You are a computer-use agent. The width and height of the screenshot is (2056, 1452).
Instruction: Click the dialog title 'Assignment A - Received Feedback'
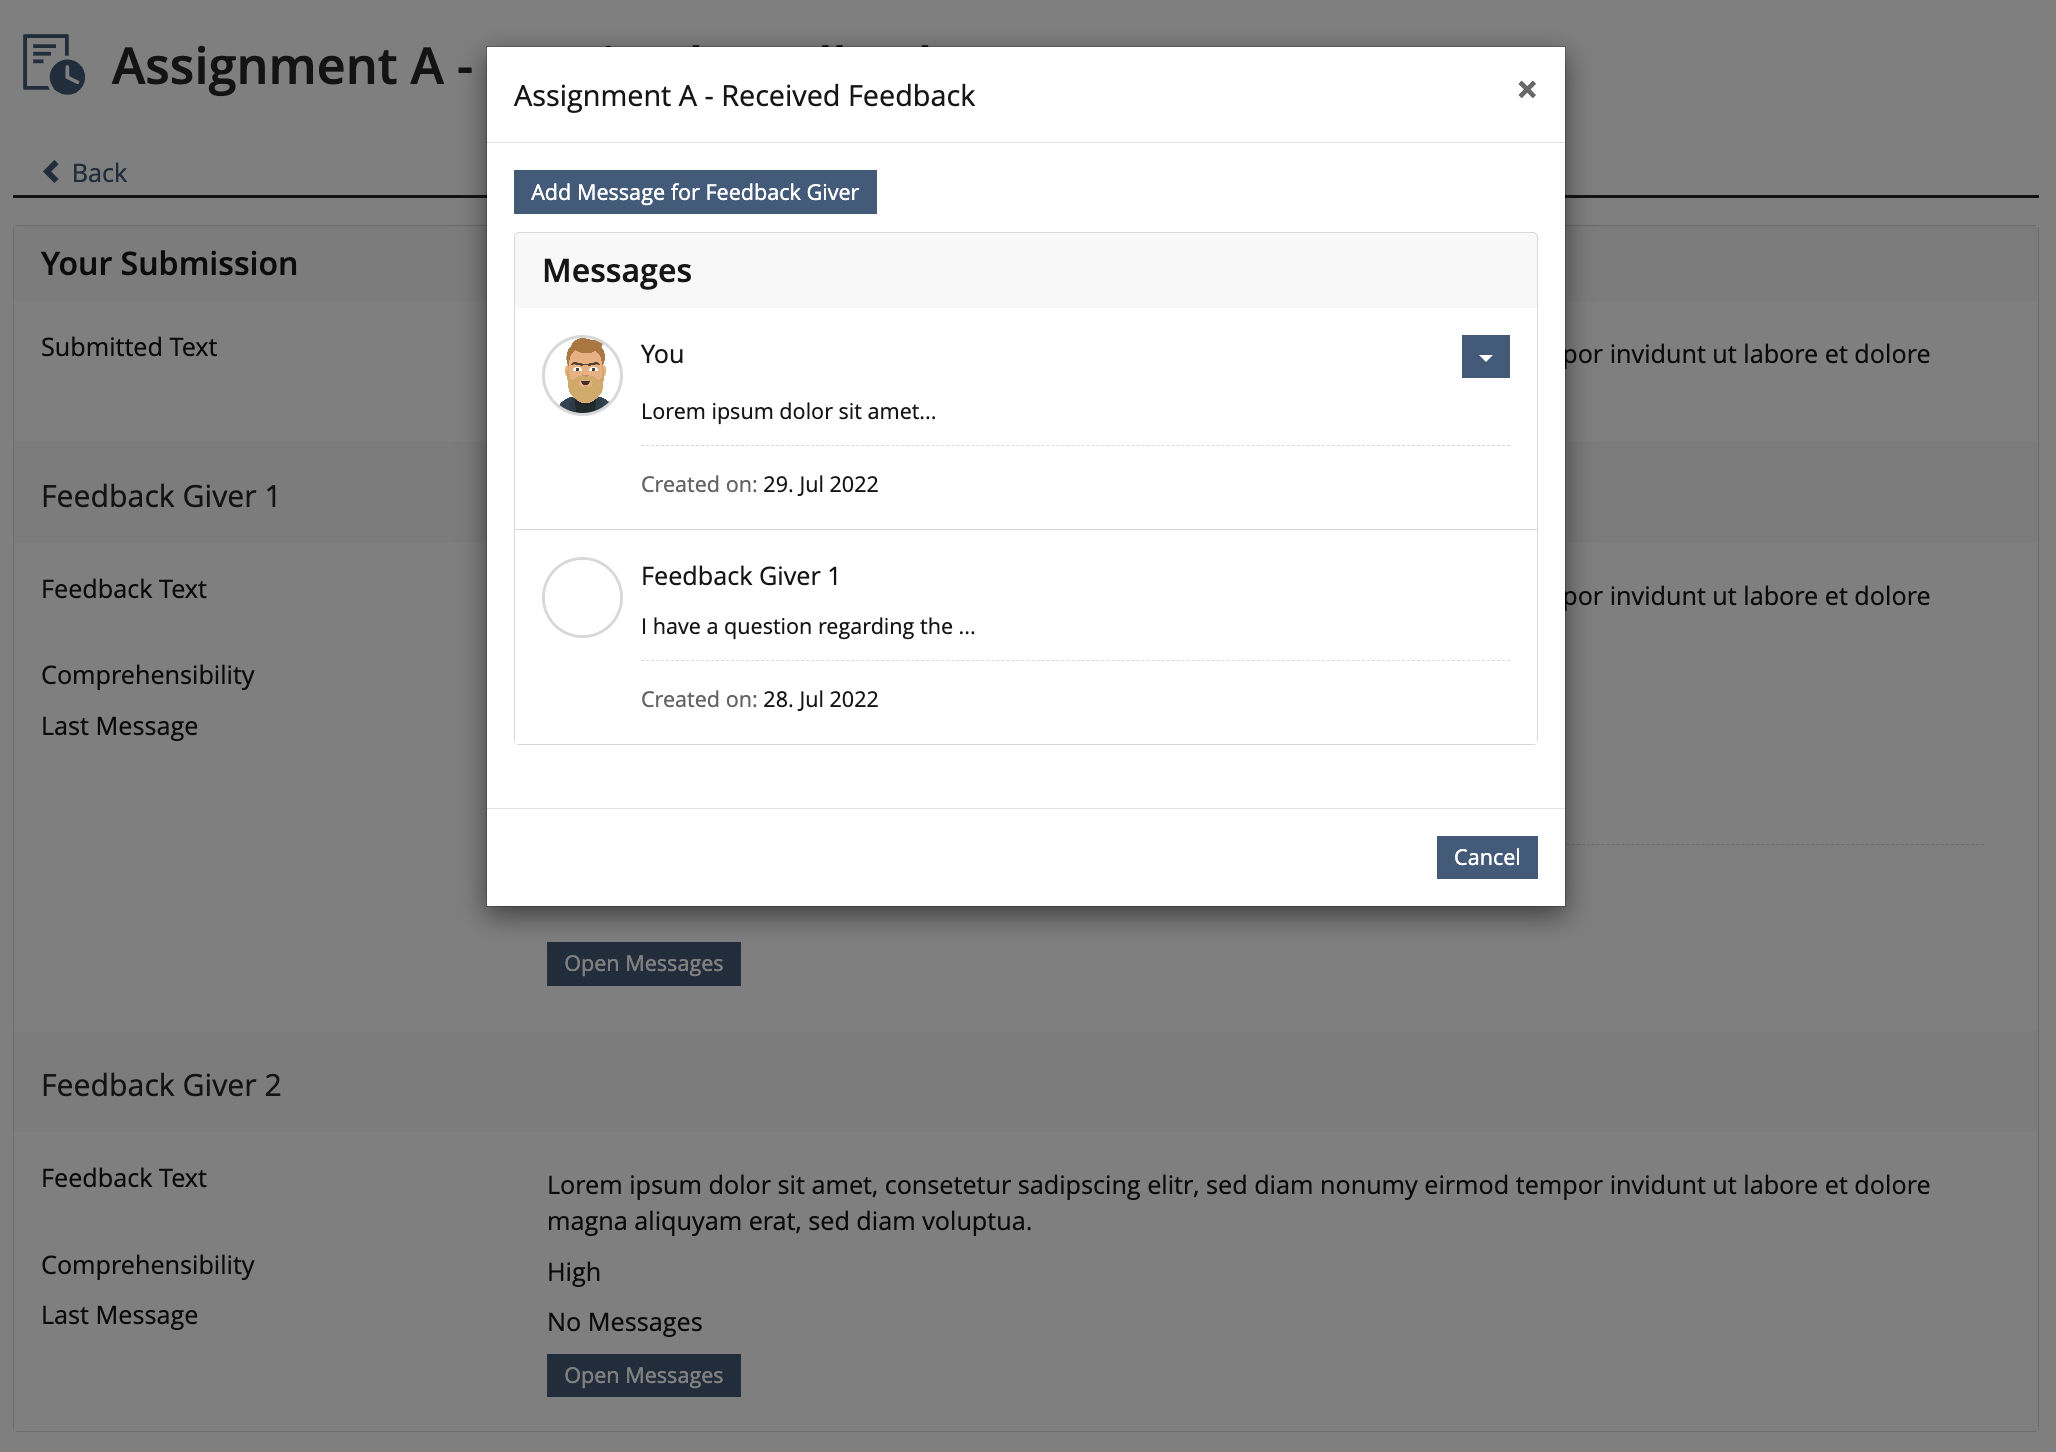tap(744, 96)
